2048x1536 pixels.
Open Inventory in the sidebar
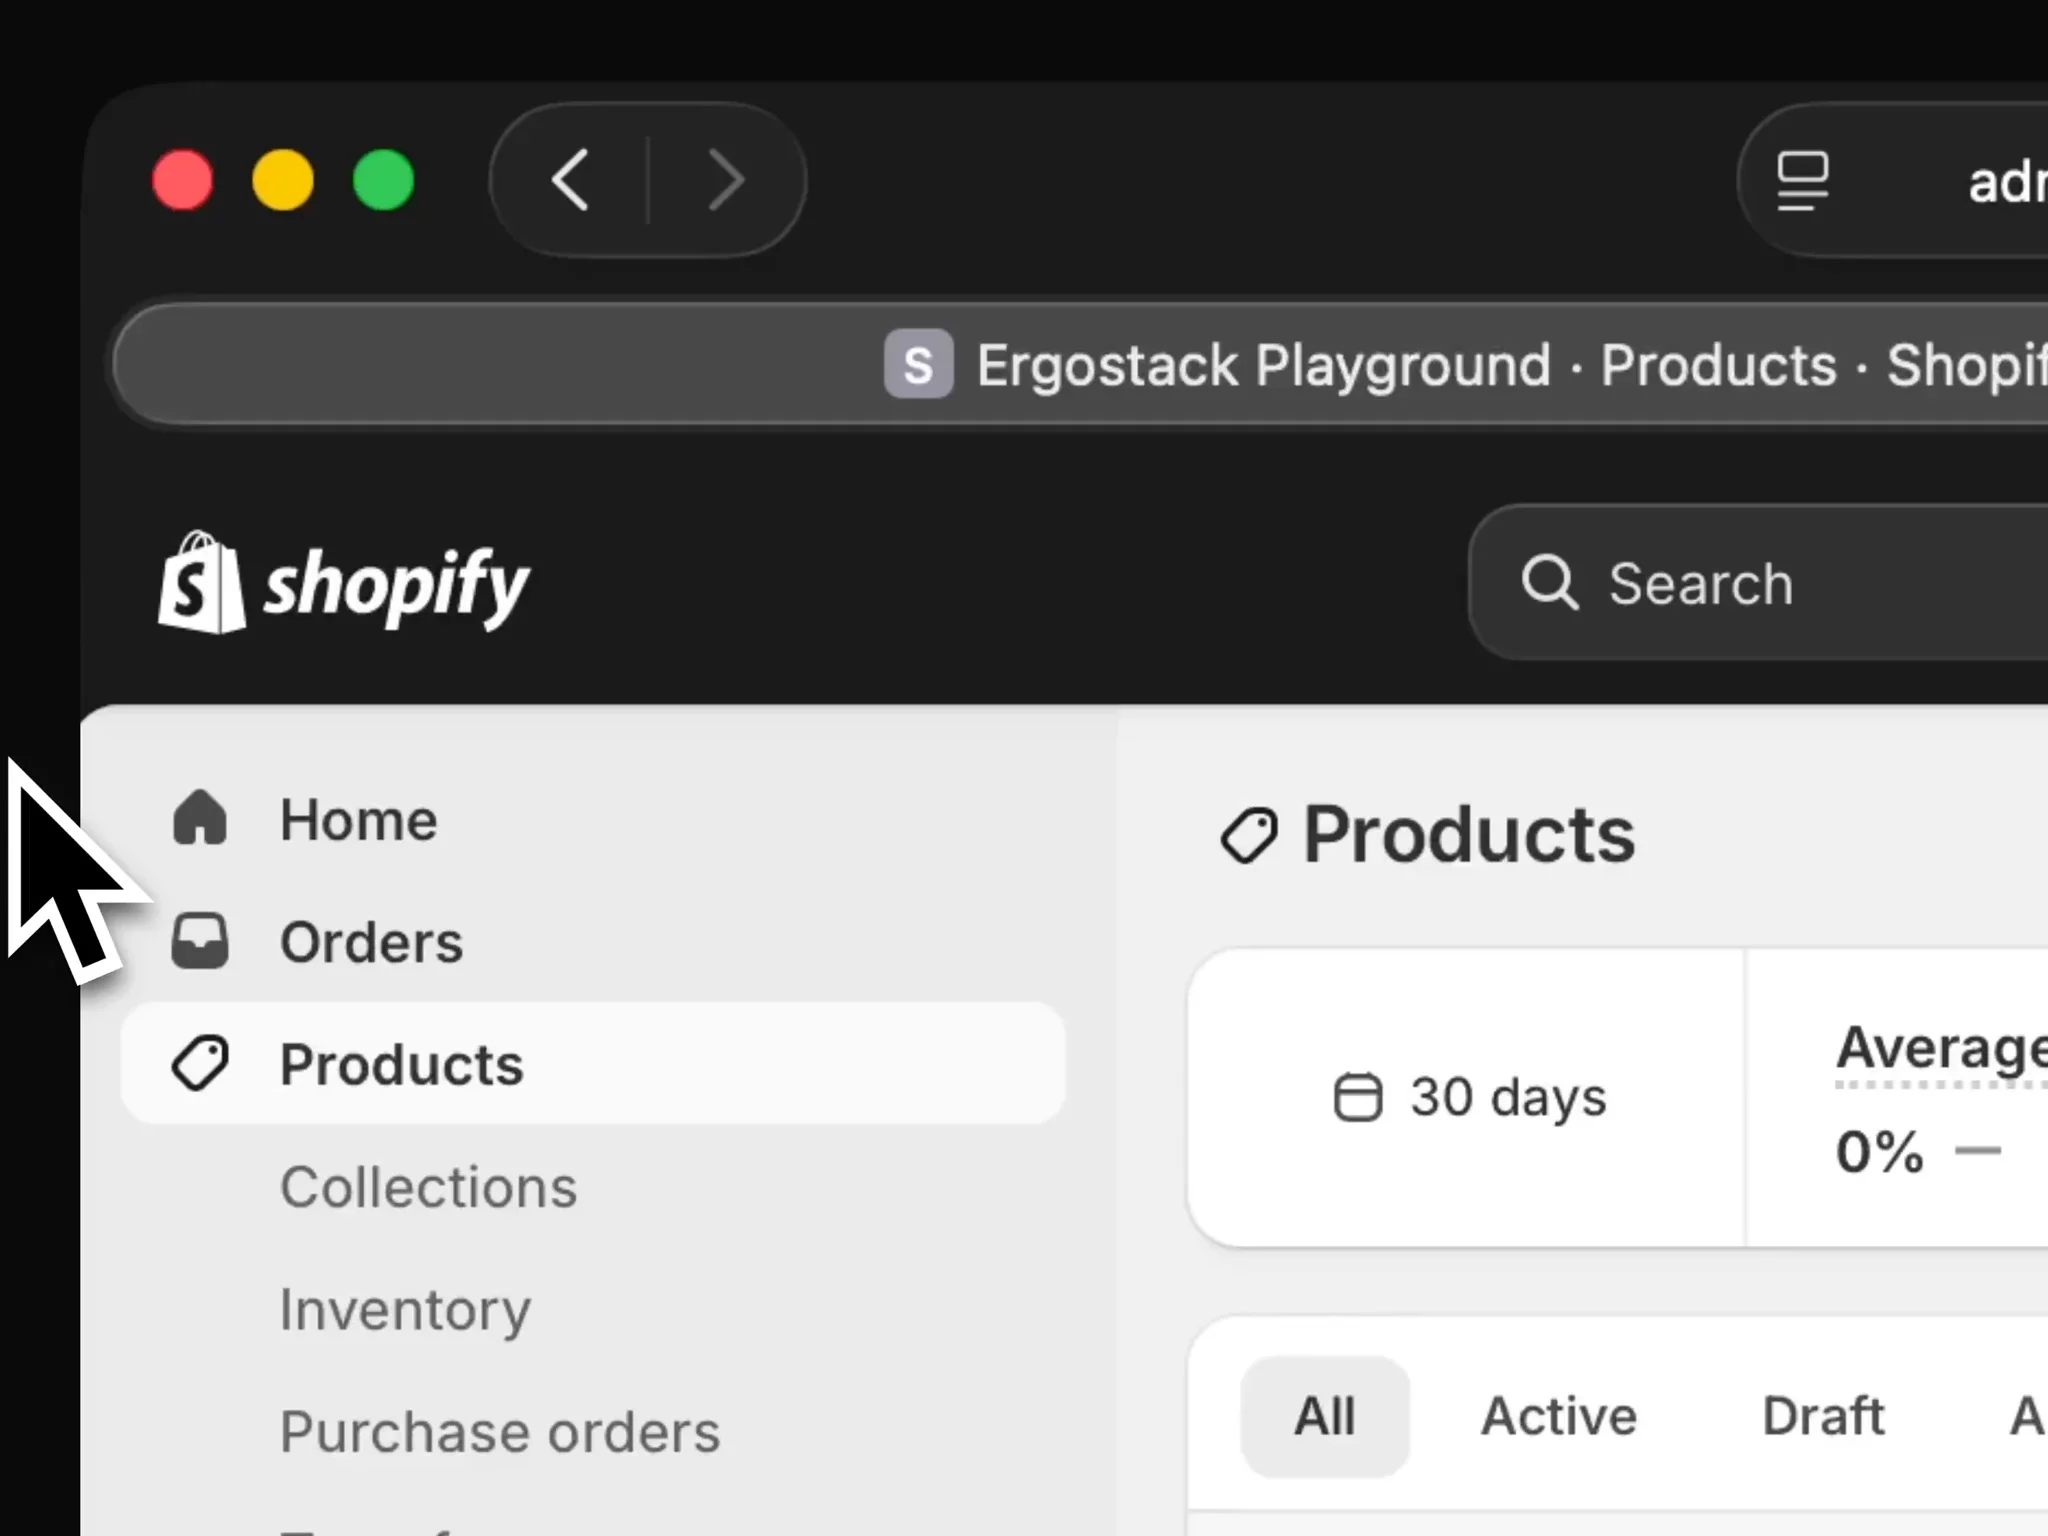tap(405, 1309)
